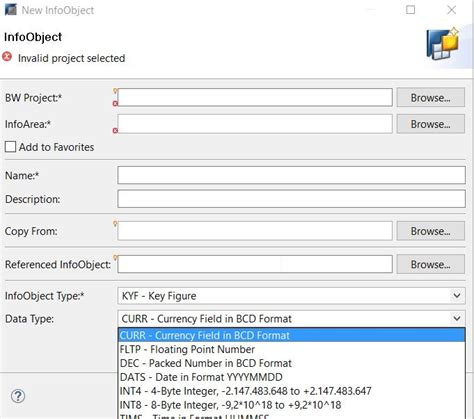Click the InfoObject wizard banner icon
The width and height of the screenshot is (474, 419).
click(x=443, y=44)
